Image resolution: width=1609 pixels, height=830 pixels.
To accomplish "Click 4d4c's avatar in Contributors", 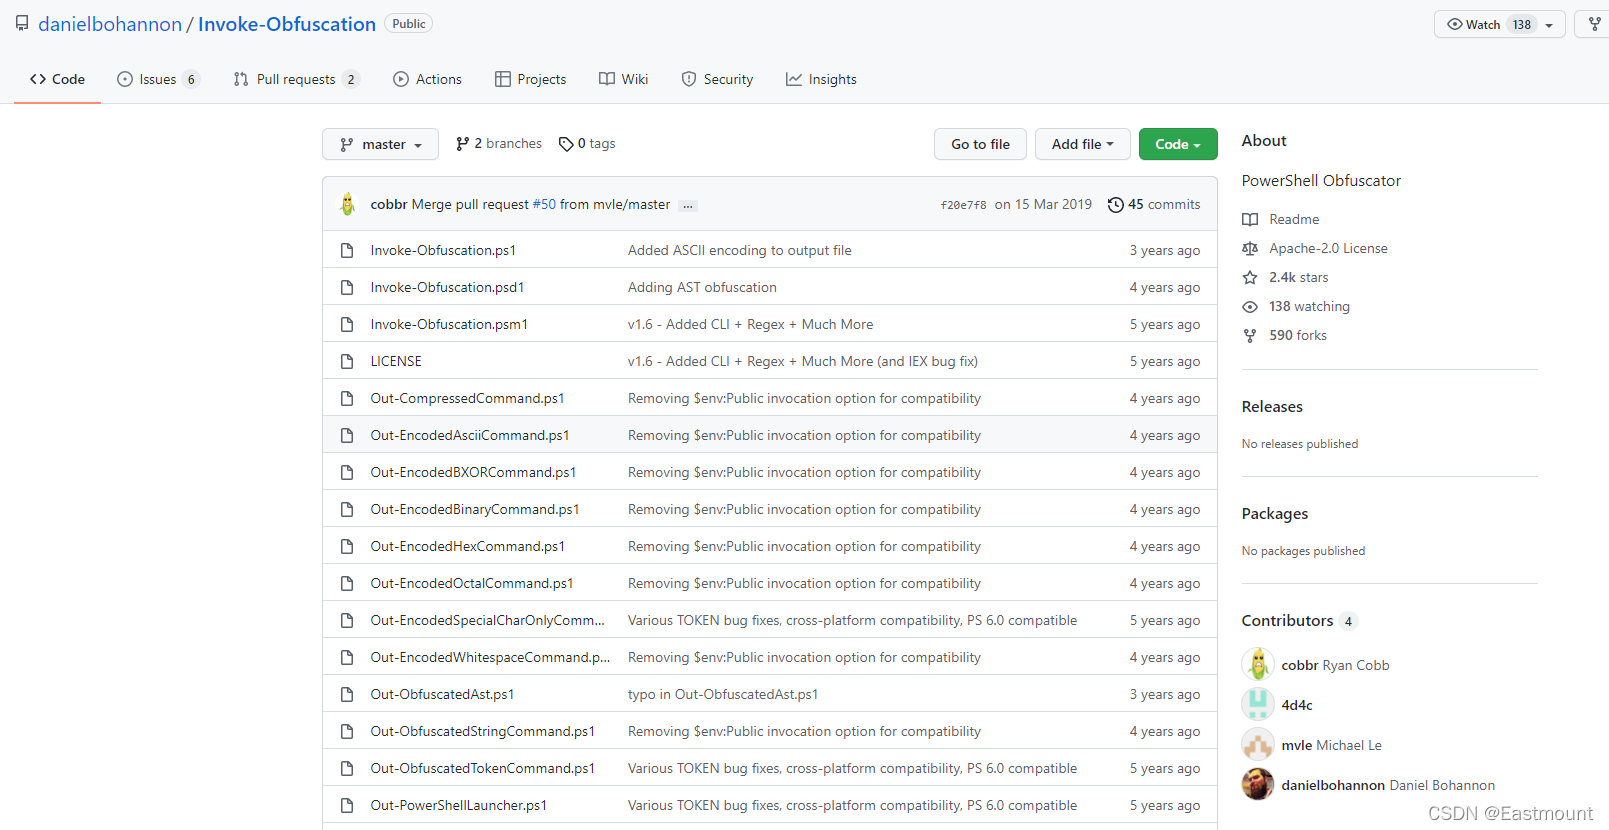I will tap(1258, 704).
